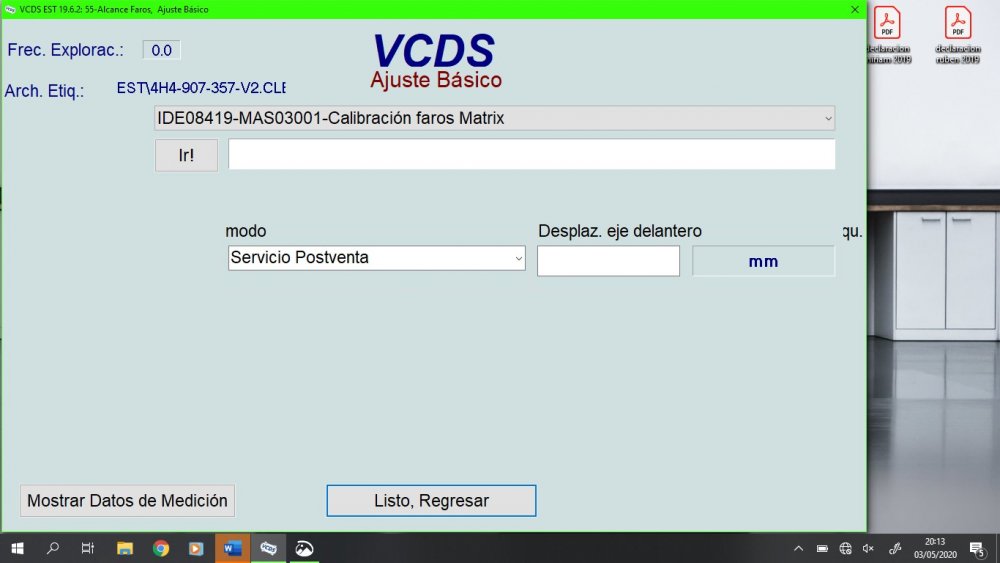Viewport: 1000px width, 563px height.
Task: Click the Ir! button
Action: pos(186,156)
